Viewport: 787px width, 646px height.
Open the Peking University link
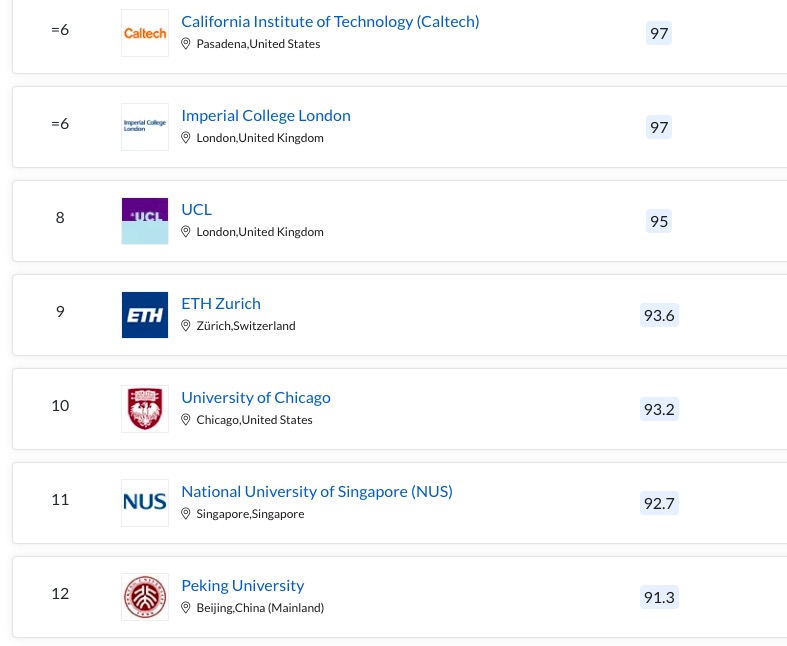click(x=243, y=586)
